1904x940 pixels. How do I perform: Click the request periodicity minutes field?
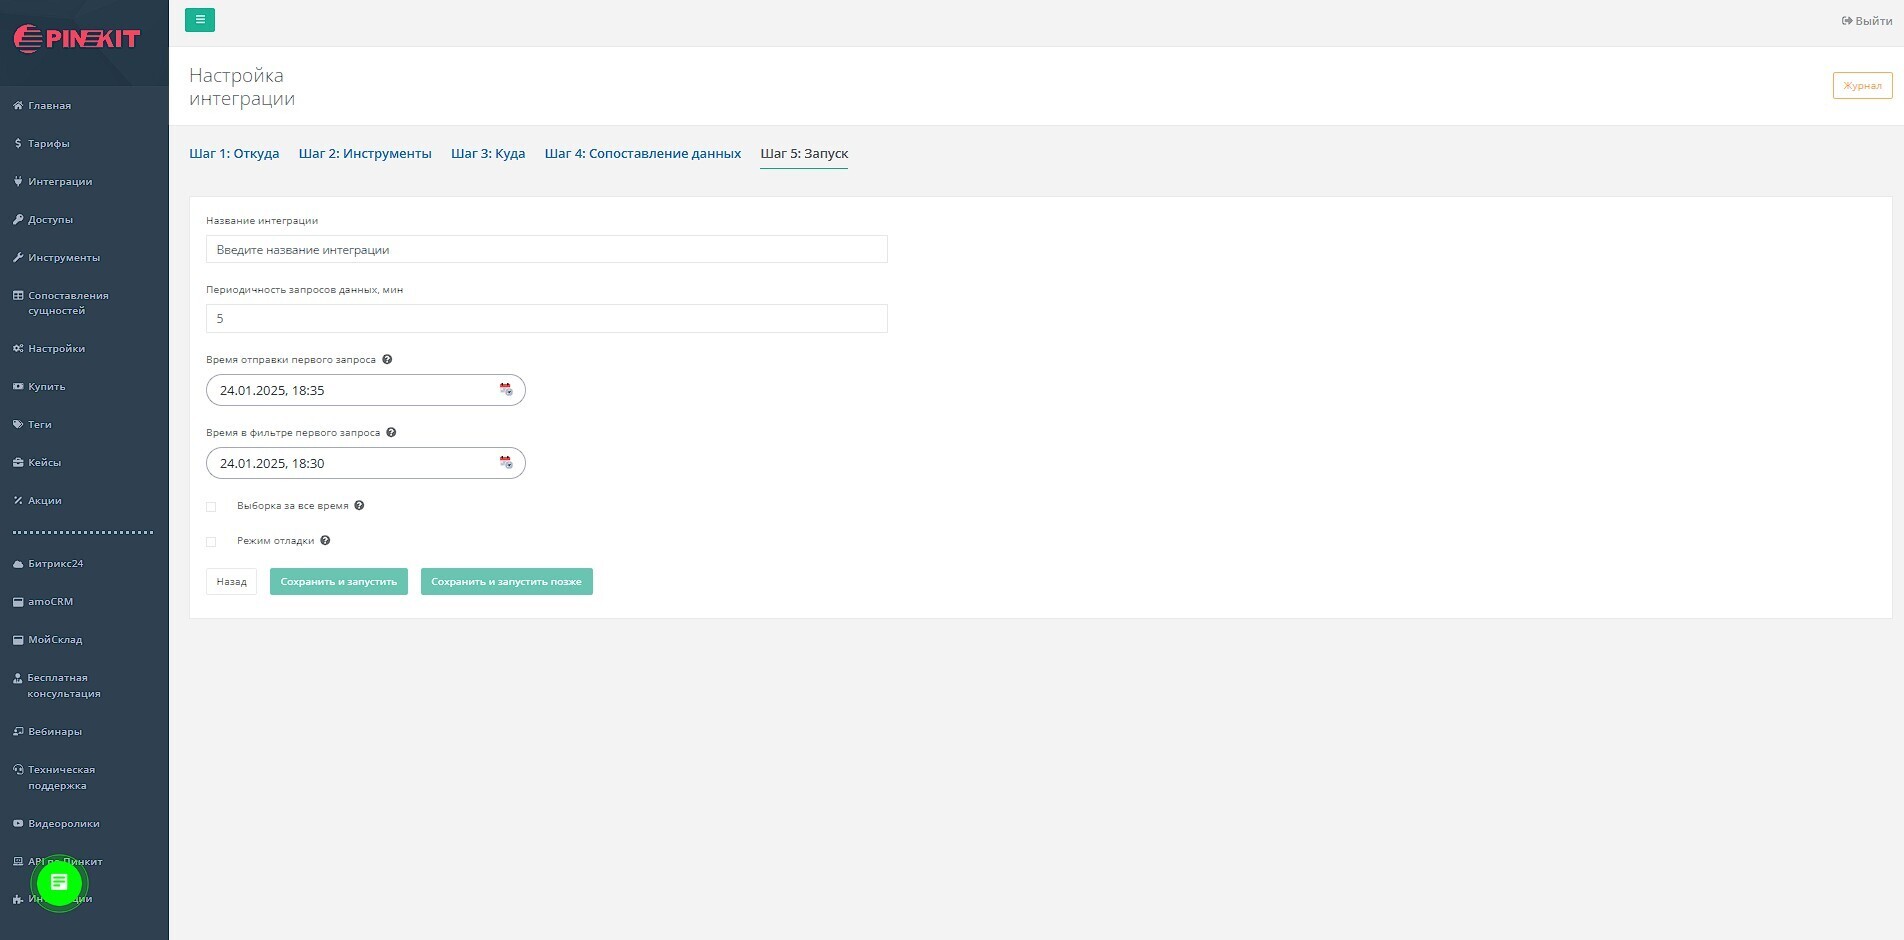coord(546,319)
